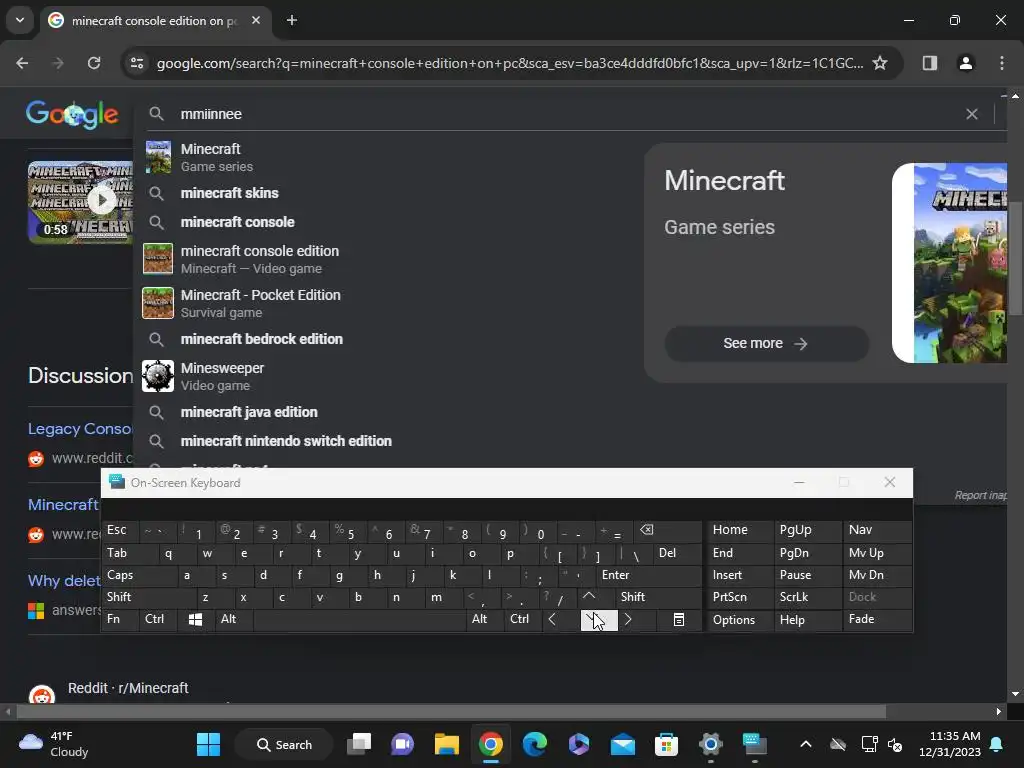This screenshot has height=768, width=1024.
Task: Open taskbar Search box
Action: coord(284,744)
